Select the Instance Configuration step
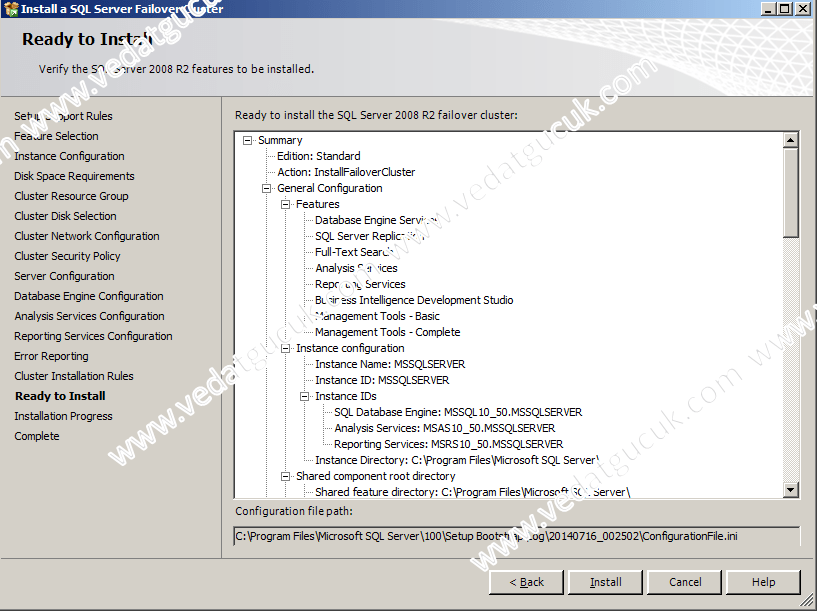817x615 pixels. [x=69, y=156]
